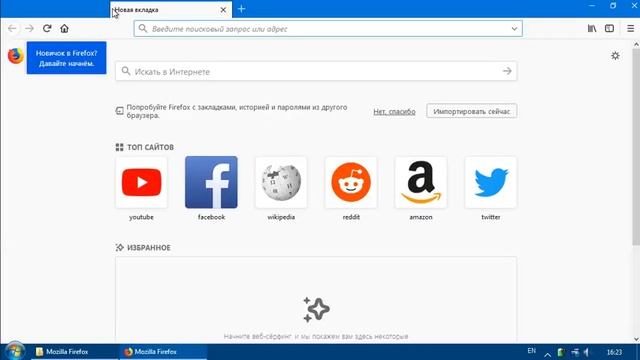Viewport: 640px width, 360px height.
Task: Go forward using the forward arrow
Action: [29, 29]
